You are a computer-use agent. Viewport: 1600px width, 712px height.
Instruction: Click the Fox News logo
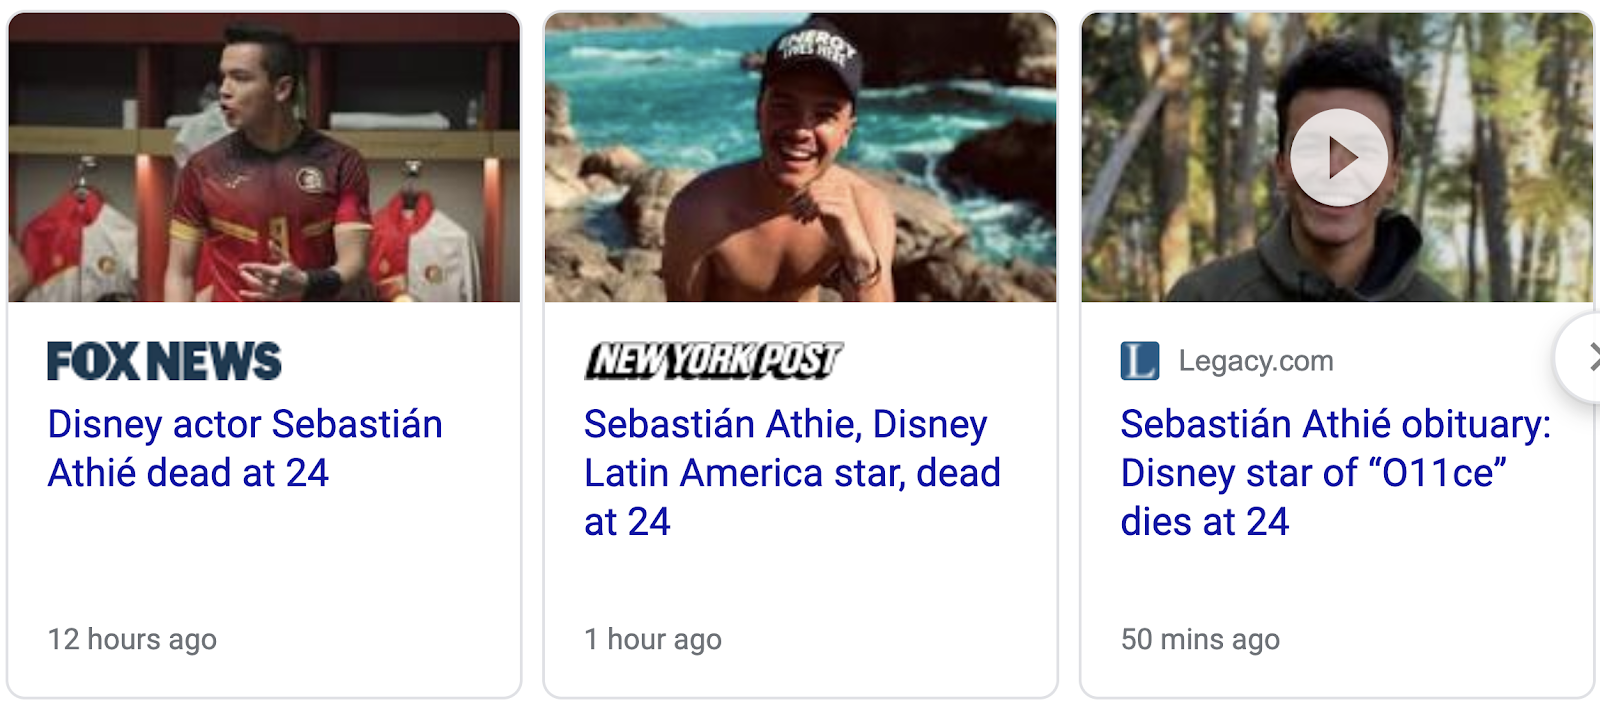pos(164,361)
